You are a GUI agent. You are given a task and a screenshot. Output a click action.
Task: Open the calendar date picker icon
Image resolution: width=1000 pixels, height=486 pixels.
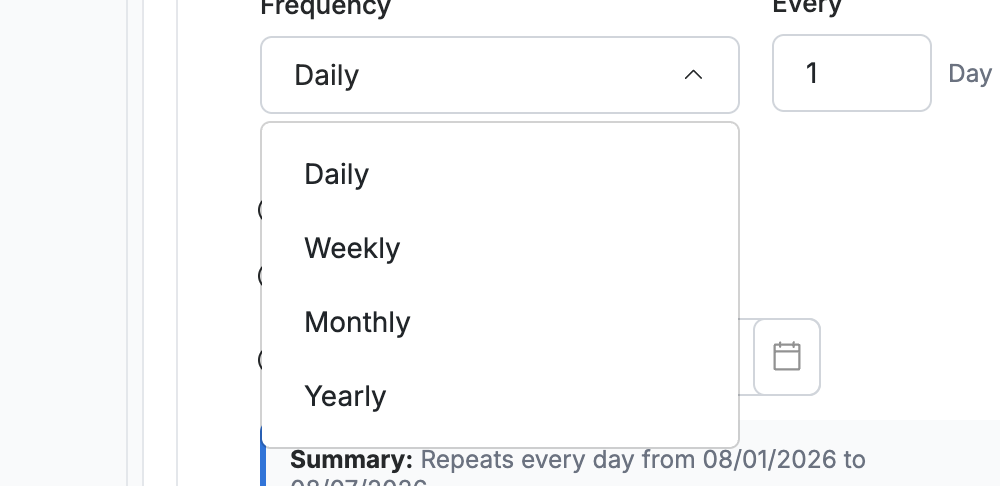point(786,357)
